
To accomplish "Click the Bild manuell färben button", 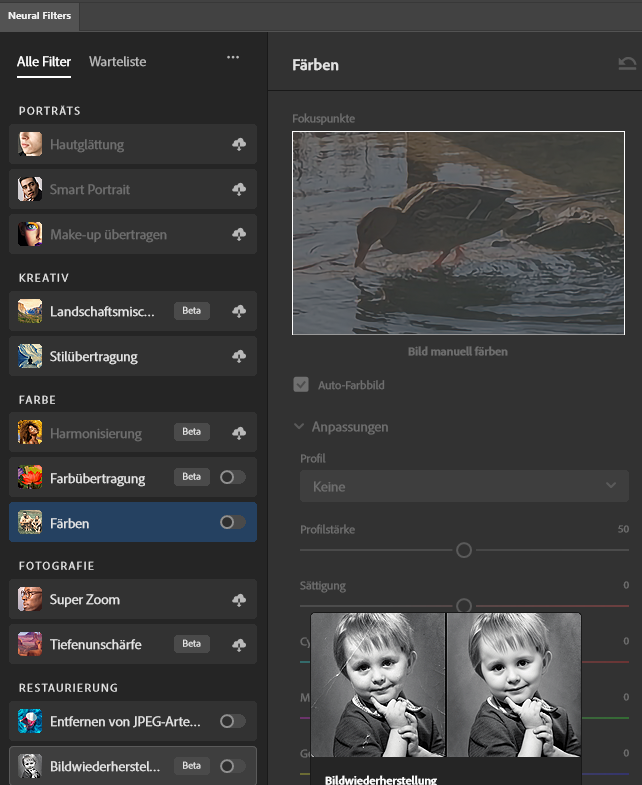I will click(457, 352).
